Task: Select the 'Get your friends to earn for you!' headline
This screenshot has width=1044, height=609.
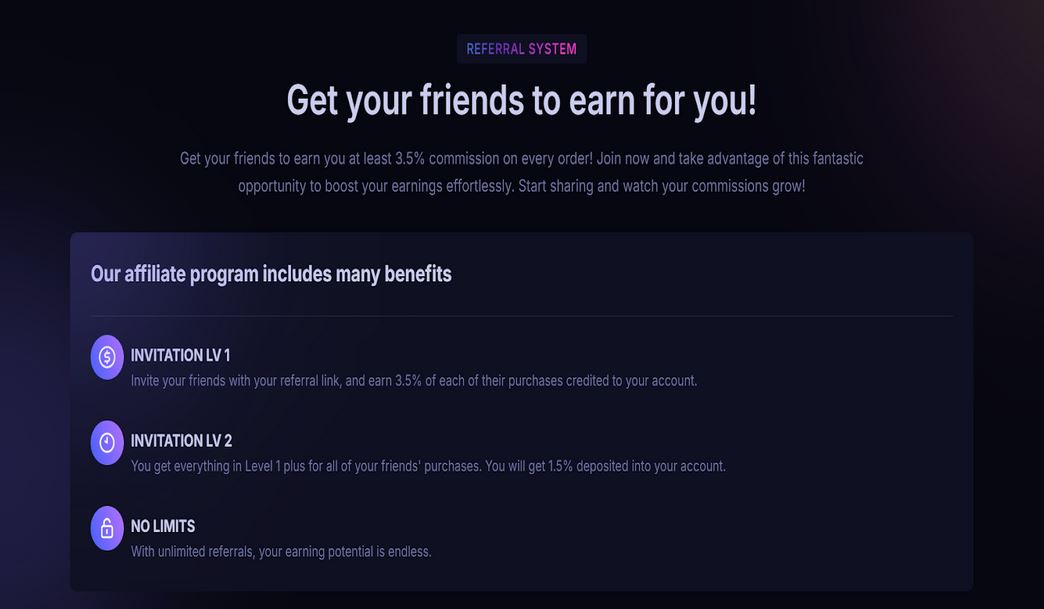Action: pyautogui.click(x=521, y=101)
